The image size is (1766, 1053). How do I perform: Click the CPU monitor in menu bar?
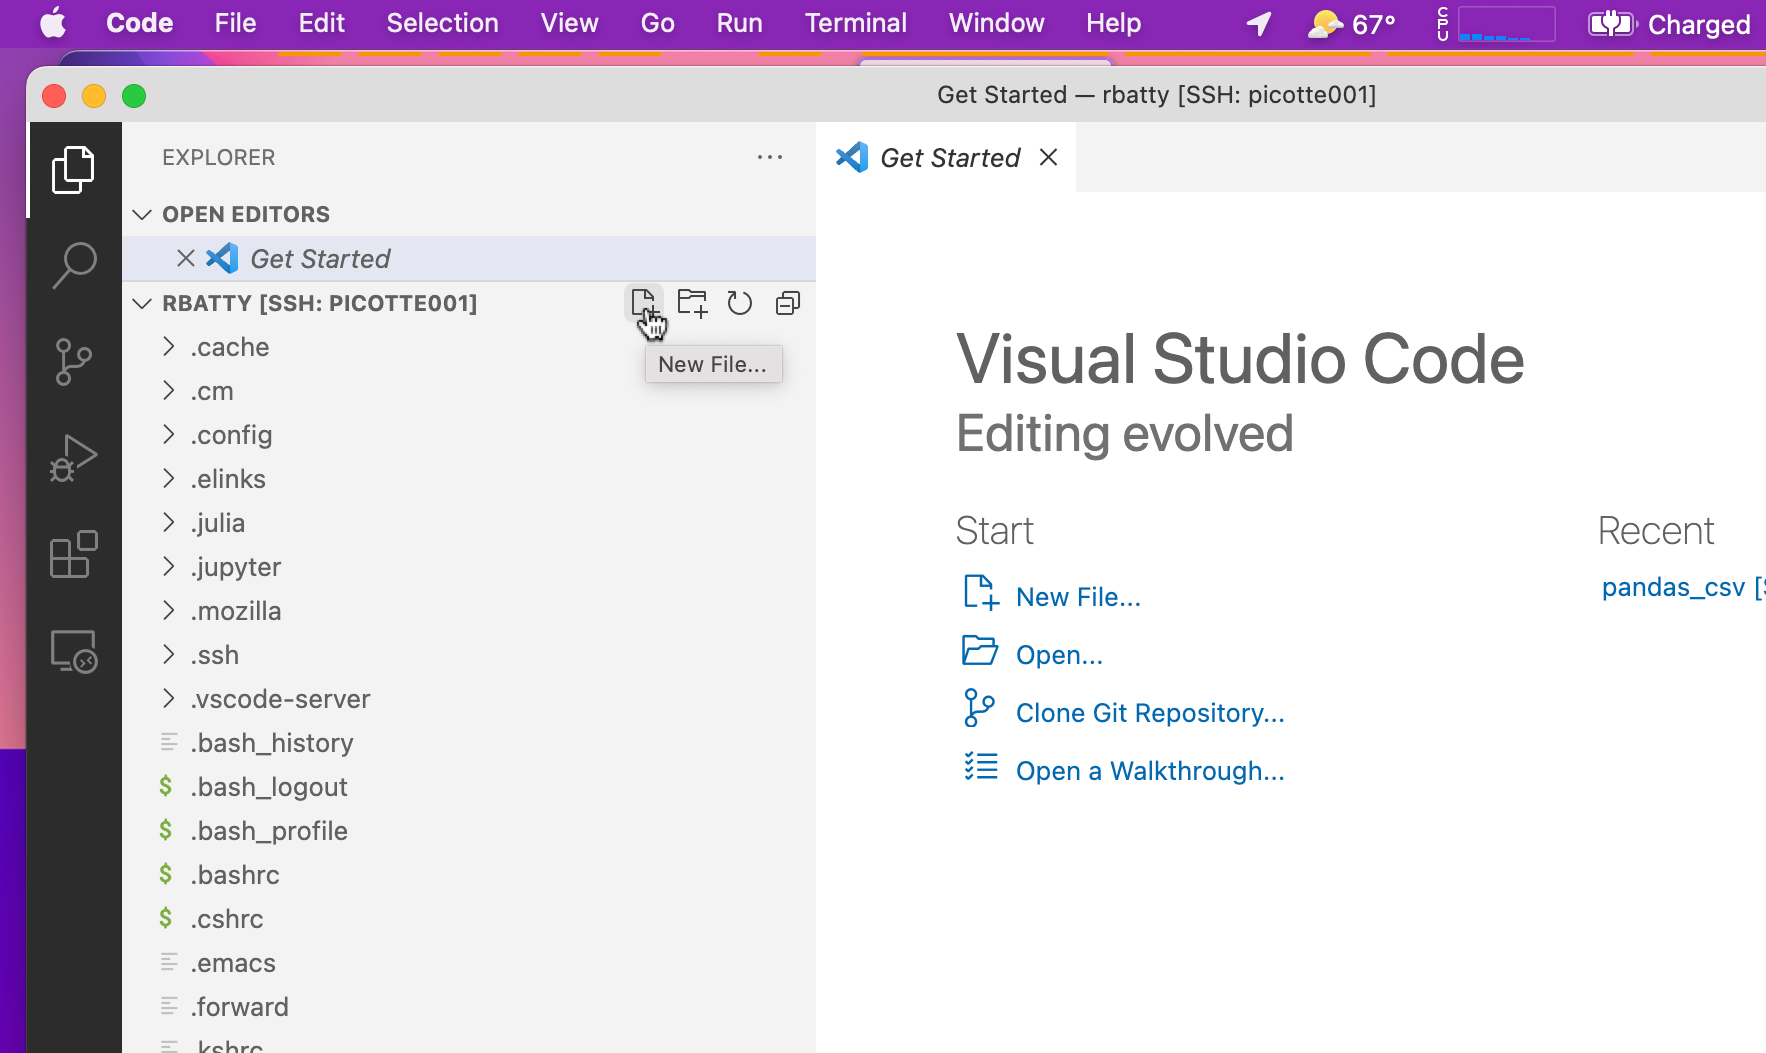pos(1496,23)
